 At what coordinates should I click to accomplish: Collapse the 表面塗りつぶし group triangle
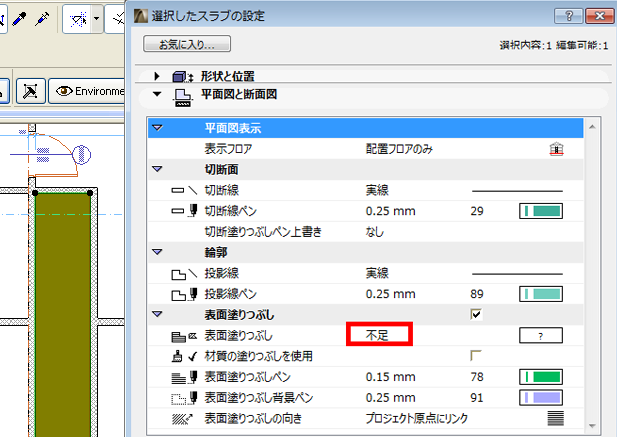[157, 314]
